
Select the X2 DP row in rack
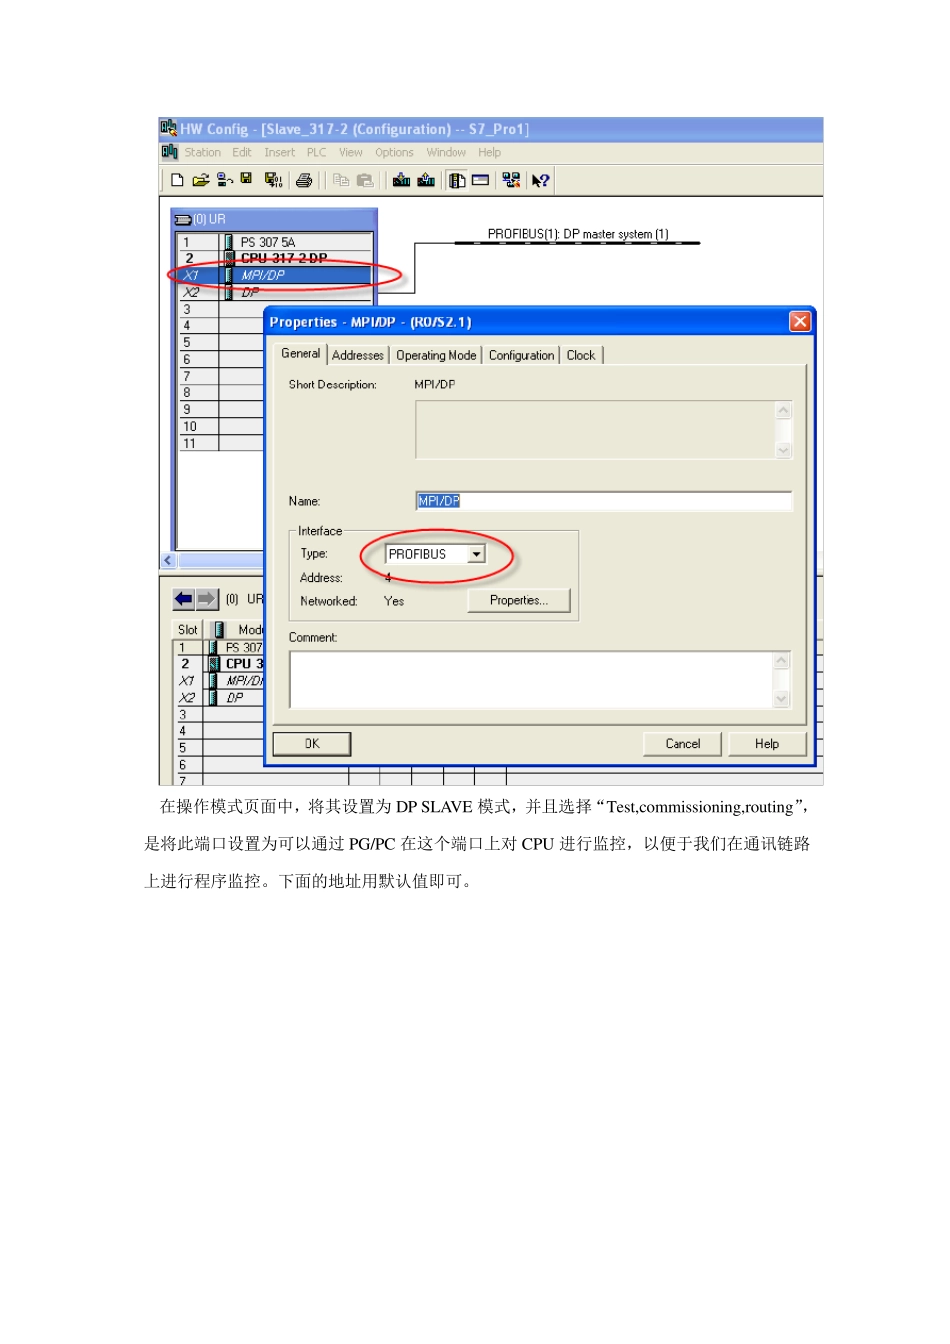coord(276,292)
